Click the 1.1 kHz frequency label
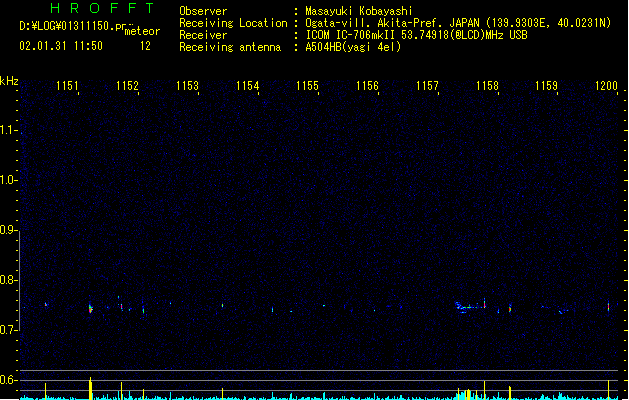Screen dimensions: 629x400 [x=8, y=130]
